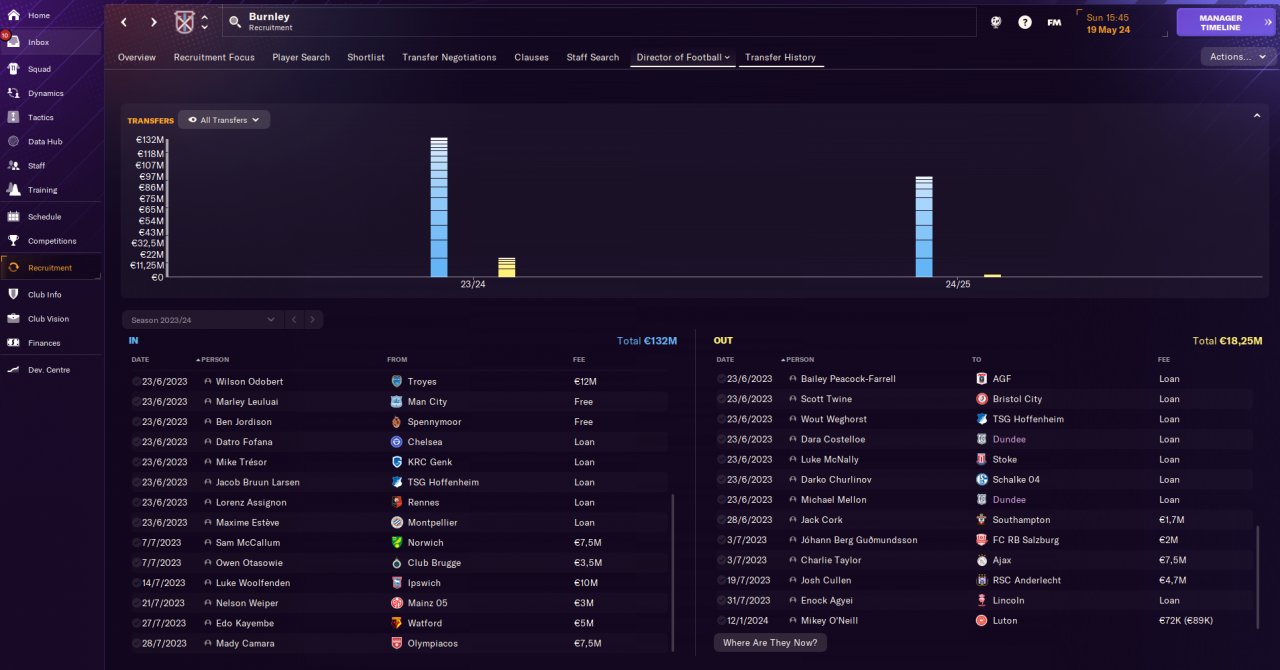This screenshot has width=1280, height=670.
Task: Go to the previous season arrow
Action: 294,320
